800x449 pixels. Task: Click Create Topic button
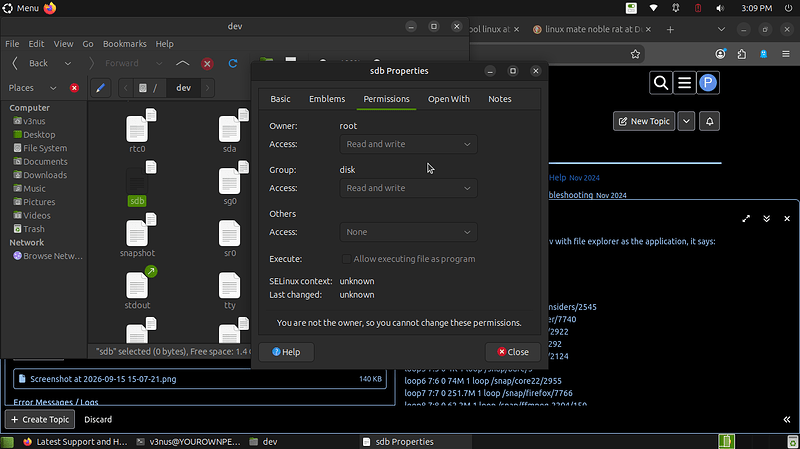coord(40,419)
